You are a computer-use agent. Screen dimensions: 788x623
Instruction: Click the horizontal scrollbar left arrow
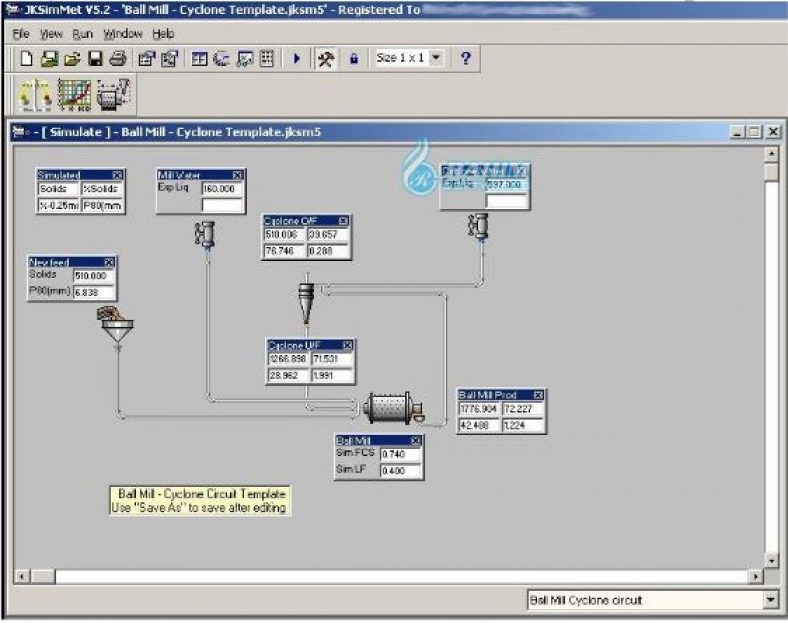point(22,576)
